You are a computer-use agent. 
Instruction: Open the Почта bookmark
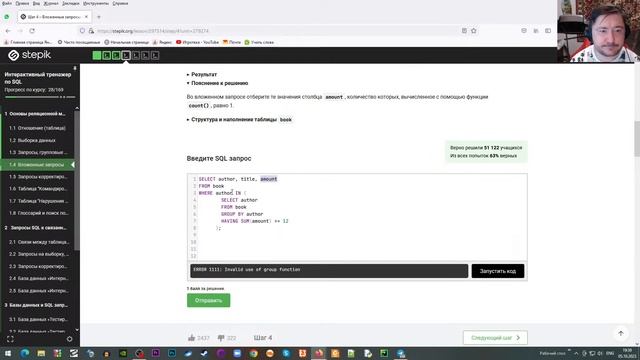click(231, 42)
